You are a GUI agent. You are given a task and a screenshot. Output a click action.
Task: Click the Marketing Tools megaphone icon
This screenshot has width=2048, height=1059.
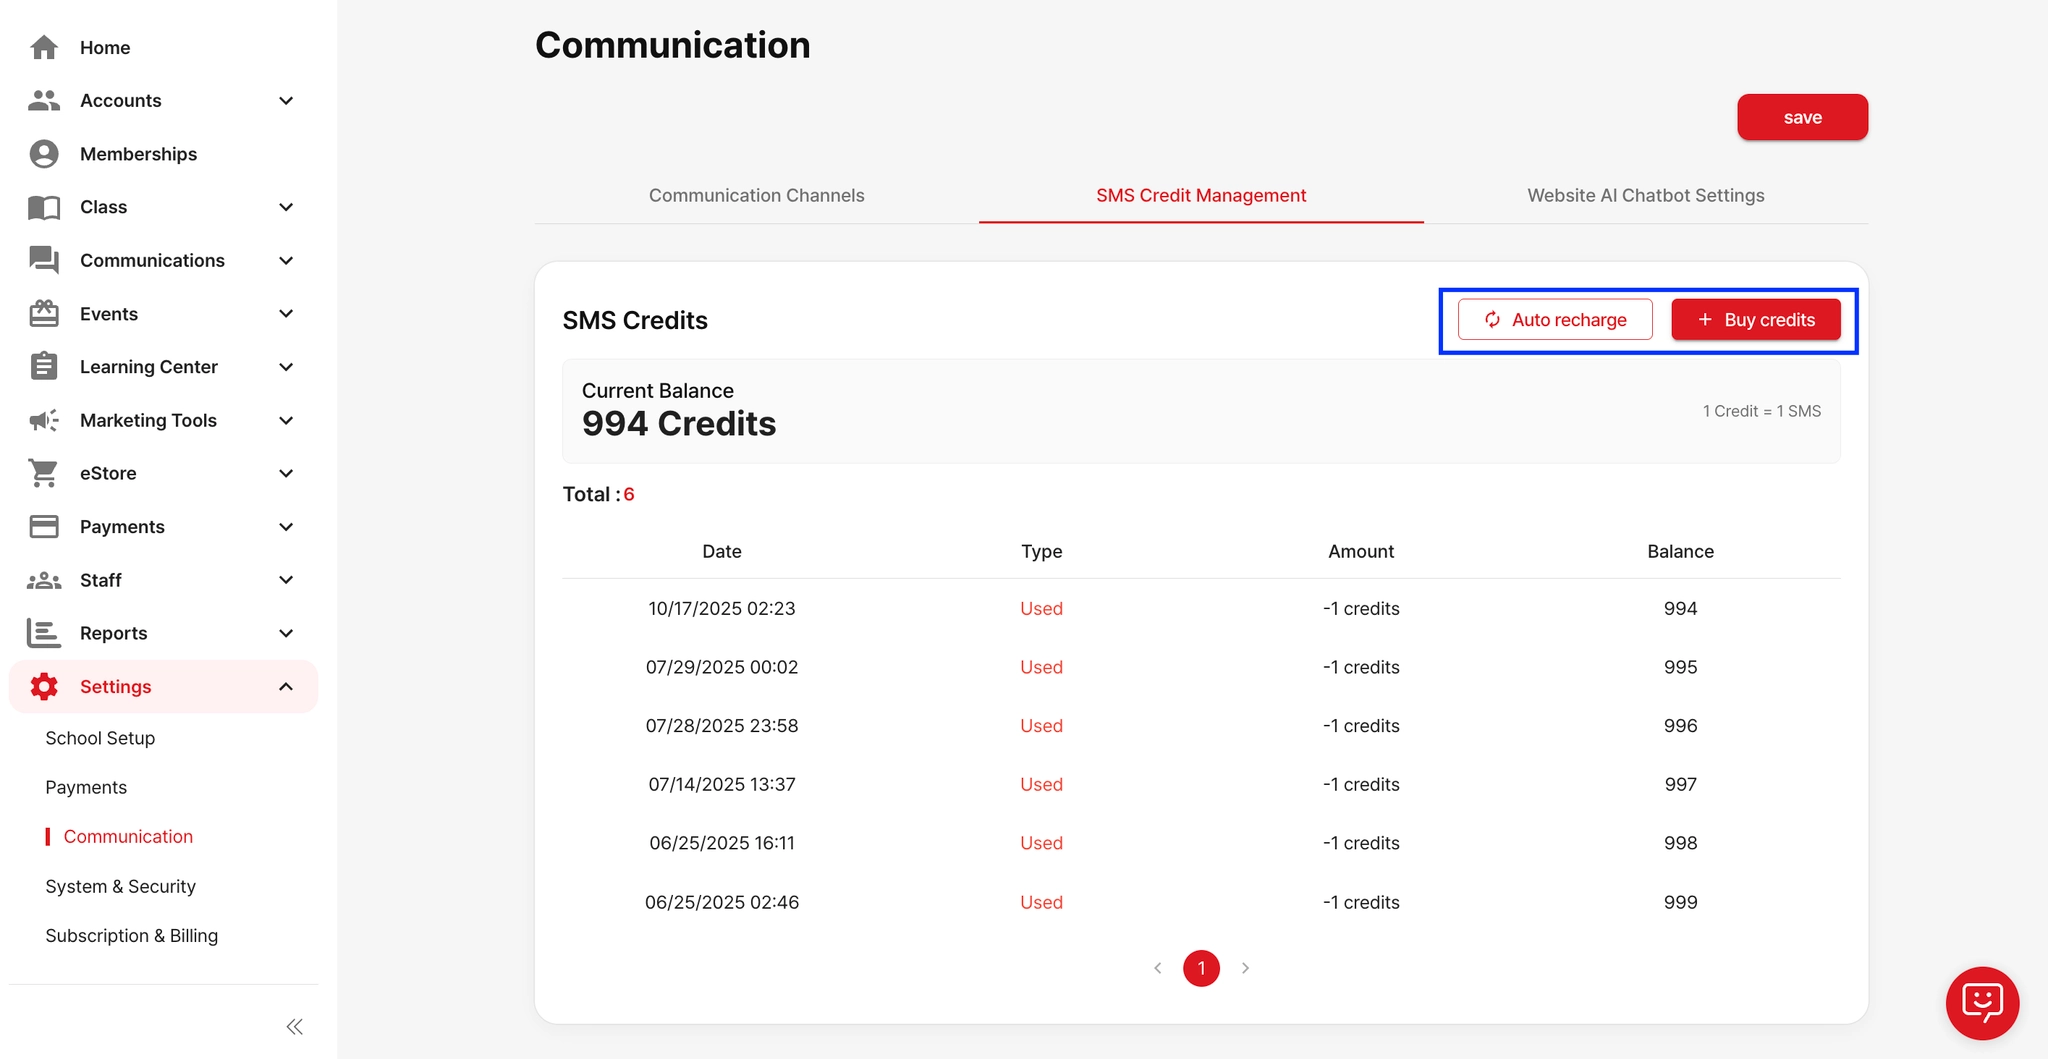44,420
